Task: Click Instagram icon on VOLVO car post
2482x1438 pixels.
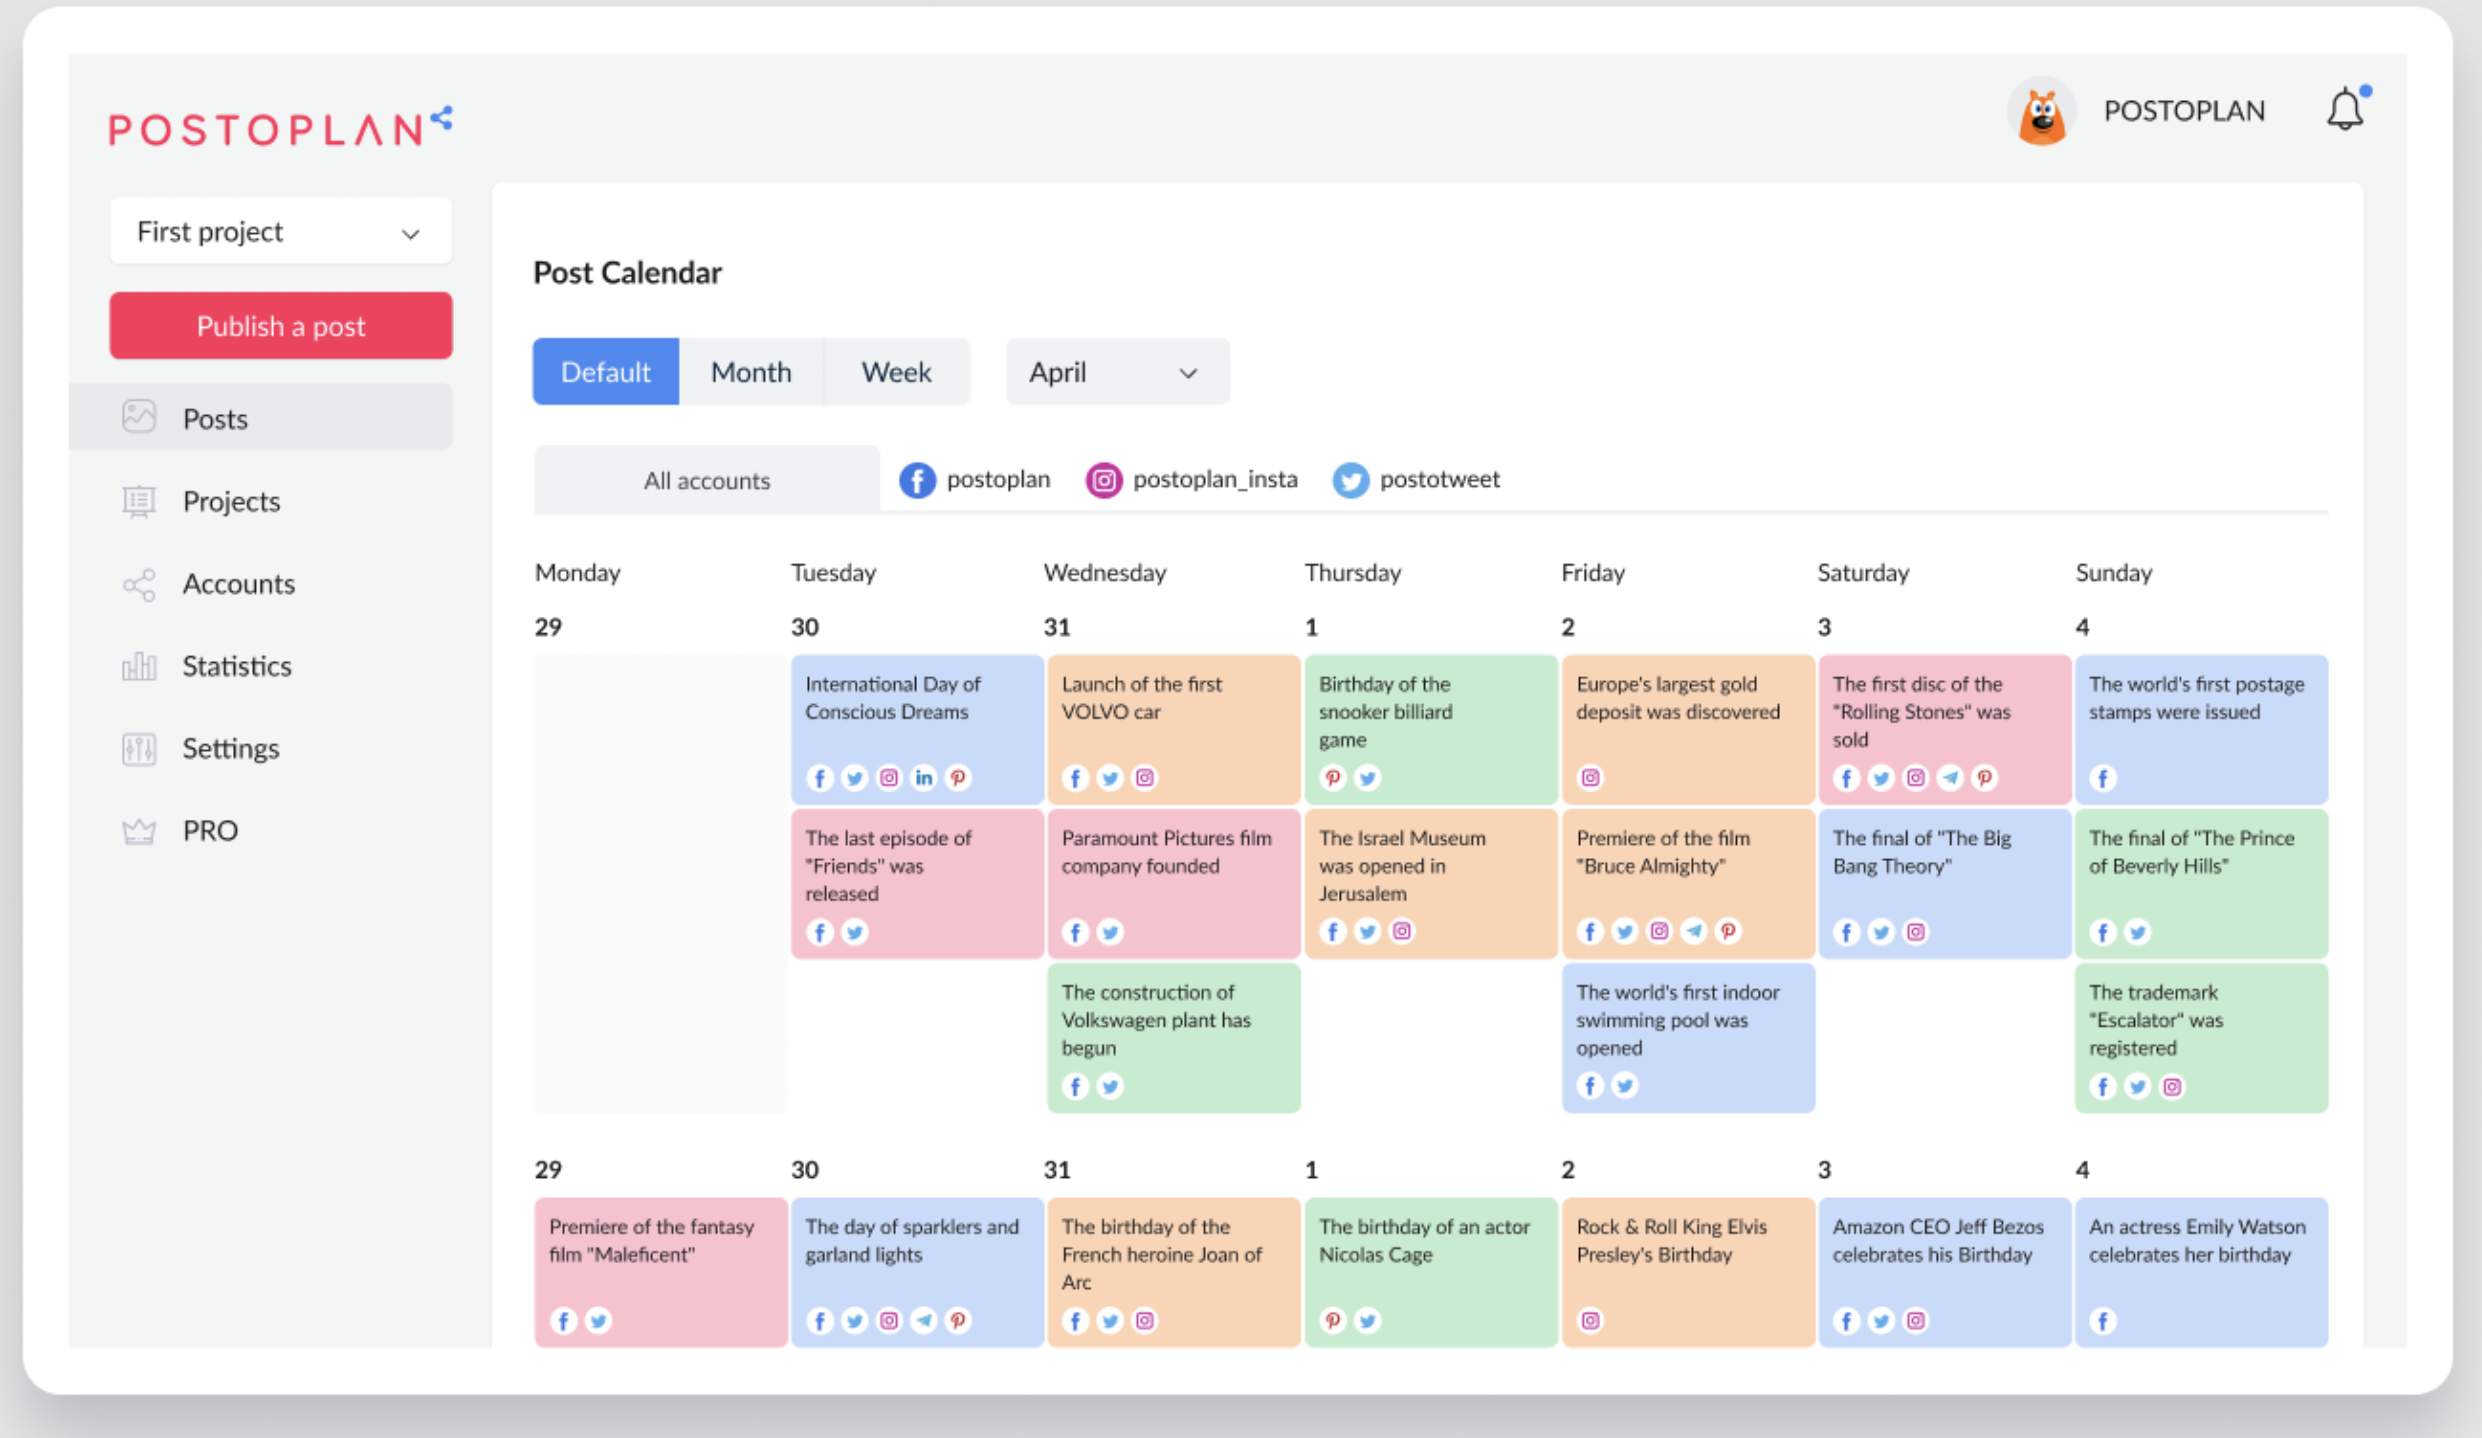Action: [x=1145, y=777]
